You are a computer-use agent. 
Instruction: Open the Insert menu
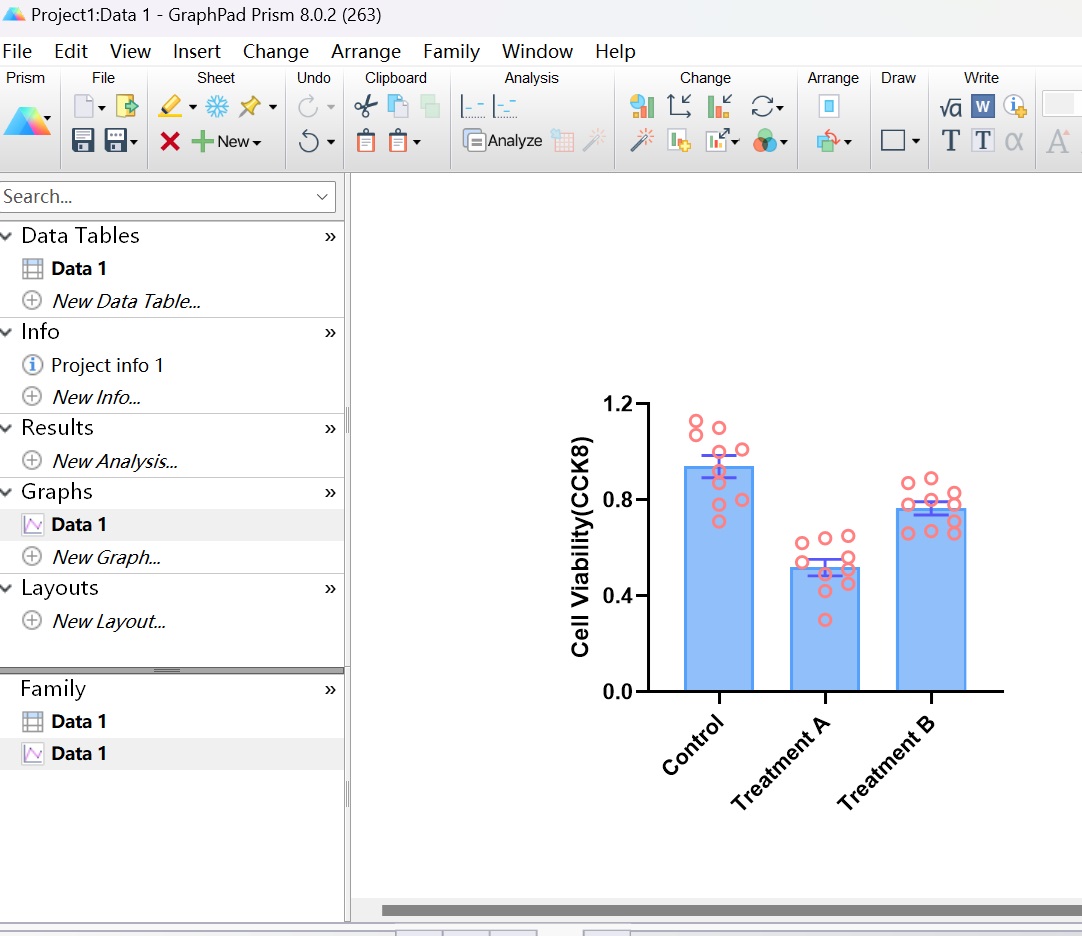(x=197, y=51)
